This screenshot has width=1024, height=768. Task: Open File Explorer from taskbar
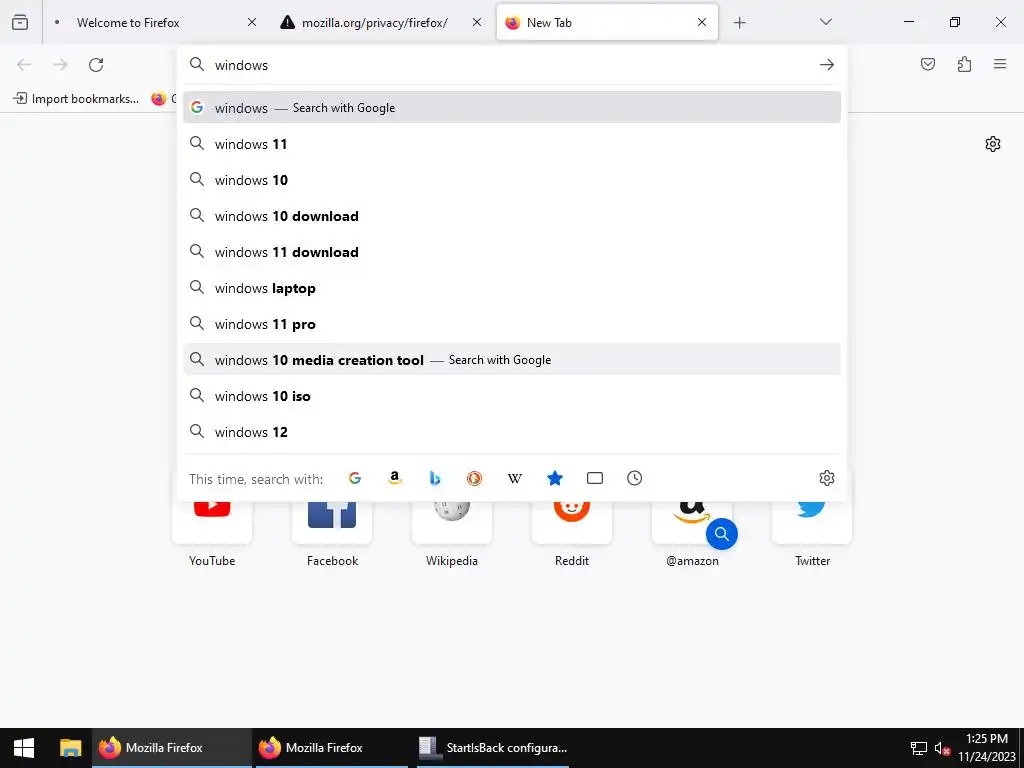coord(71,748)
